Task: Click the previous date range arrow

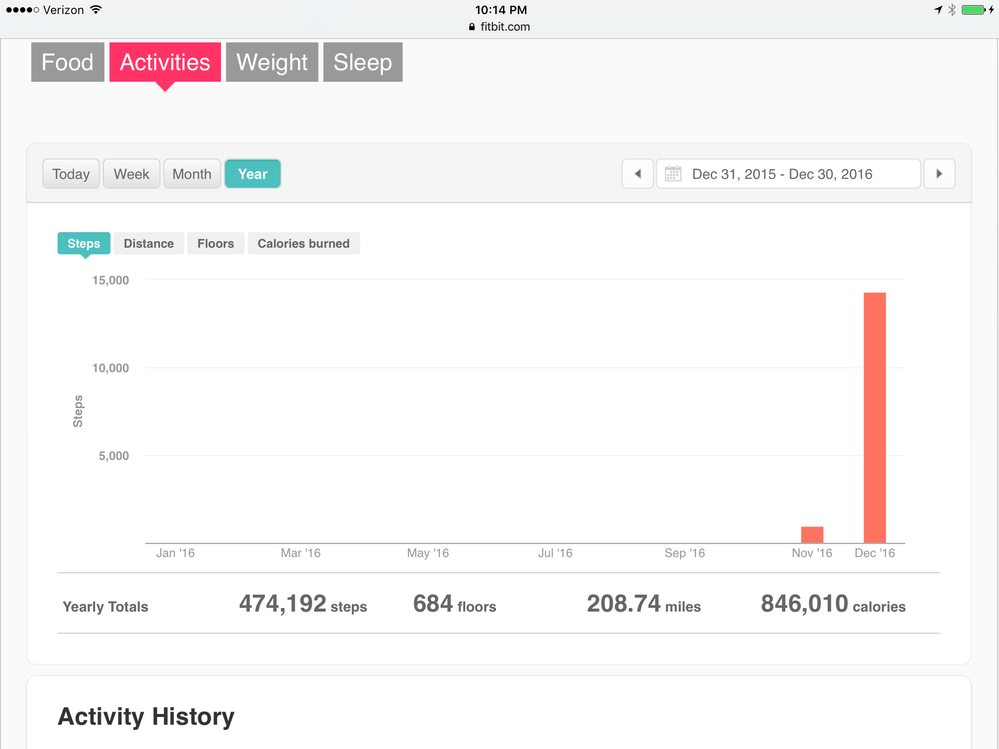Action: click(637, 174)
